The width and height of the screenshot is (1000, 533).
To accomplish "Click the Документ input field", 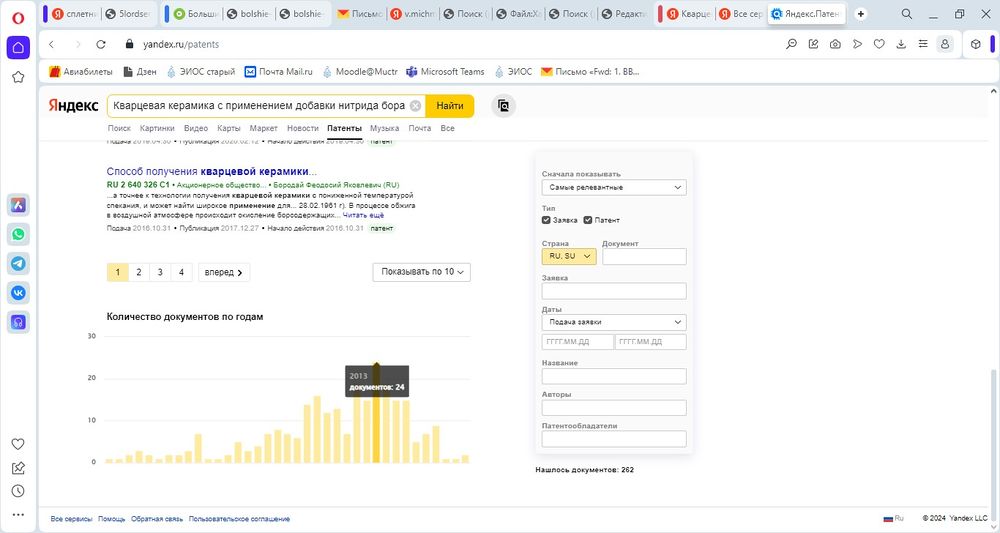I will pyautogui.click(x=644, y=256).
